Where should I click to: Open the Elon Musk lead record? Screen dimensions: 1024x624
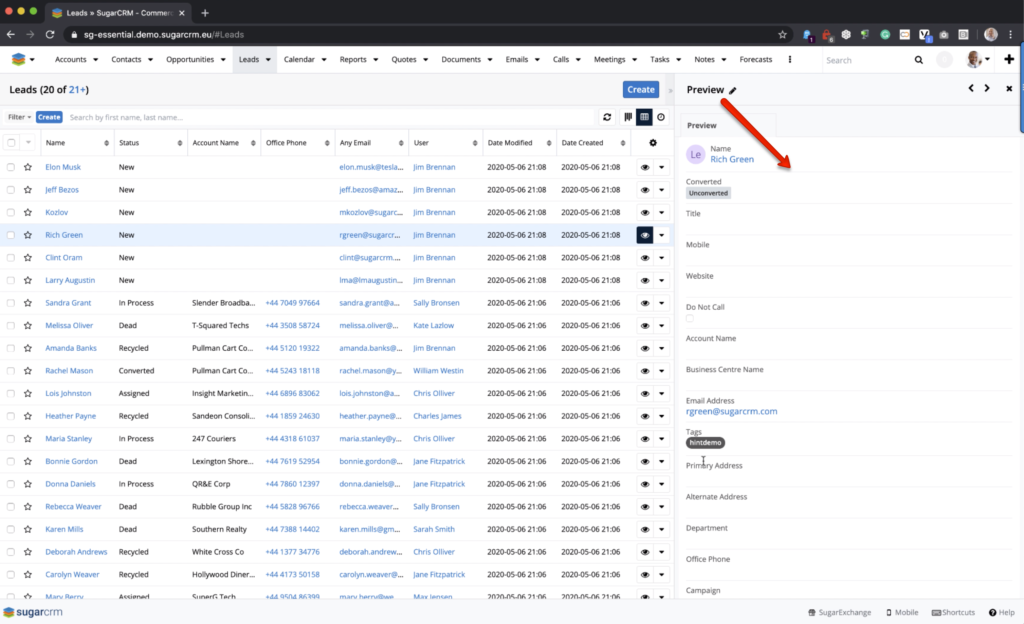[63, 167]
